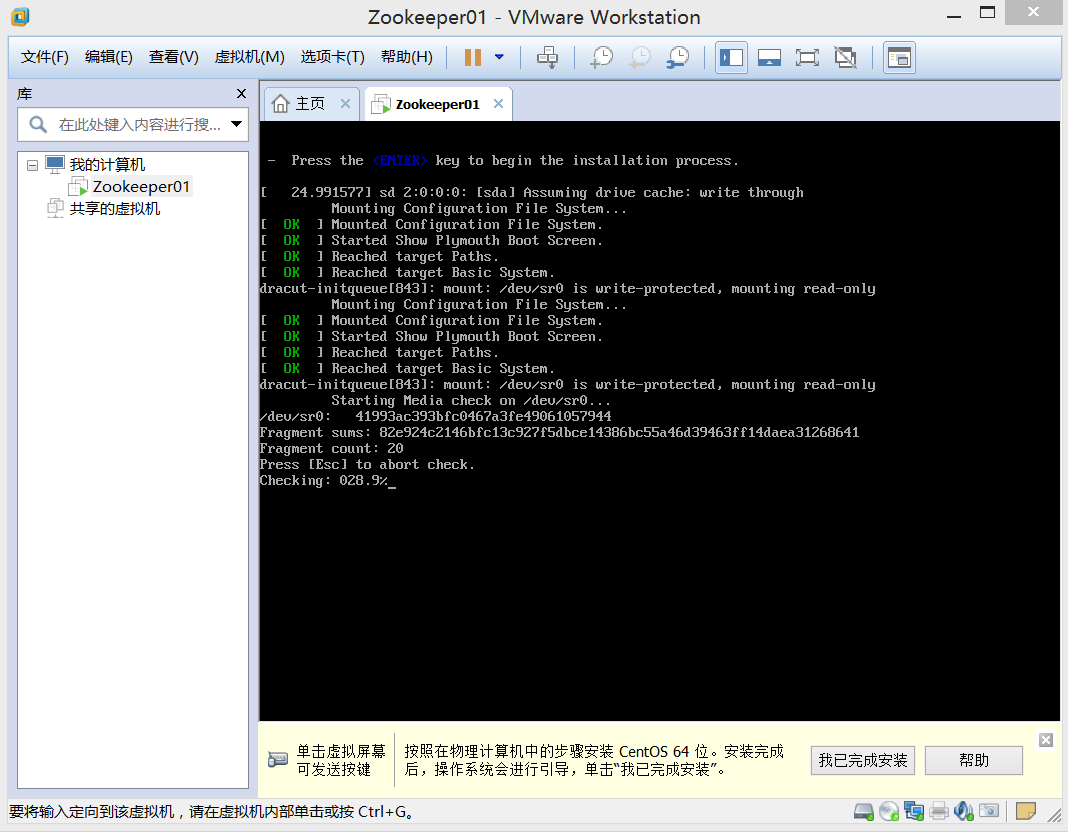1068x832 pixels.
Task: Click the home icon on 主页 tab
Action: pos(281,103)
